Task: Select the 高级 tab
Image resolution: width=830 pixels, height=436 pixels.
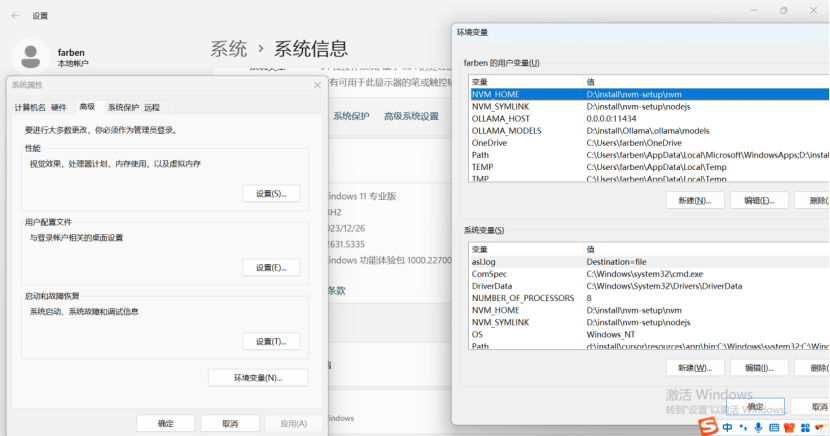Action: click(87, 107)
